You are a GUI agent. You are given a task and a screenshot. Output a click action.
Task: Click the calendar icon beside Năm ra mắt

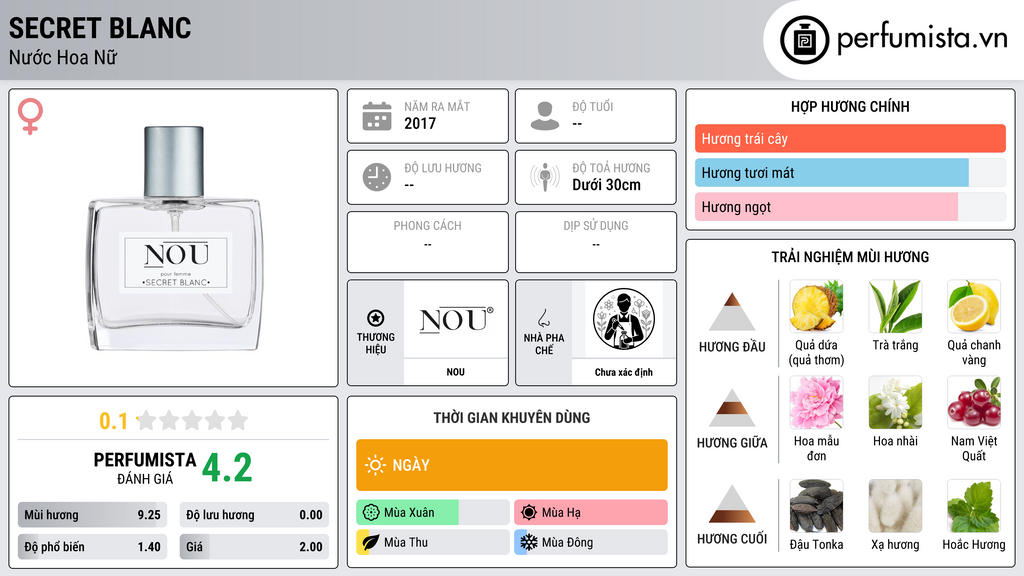pos(377,116)
